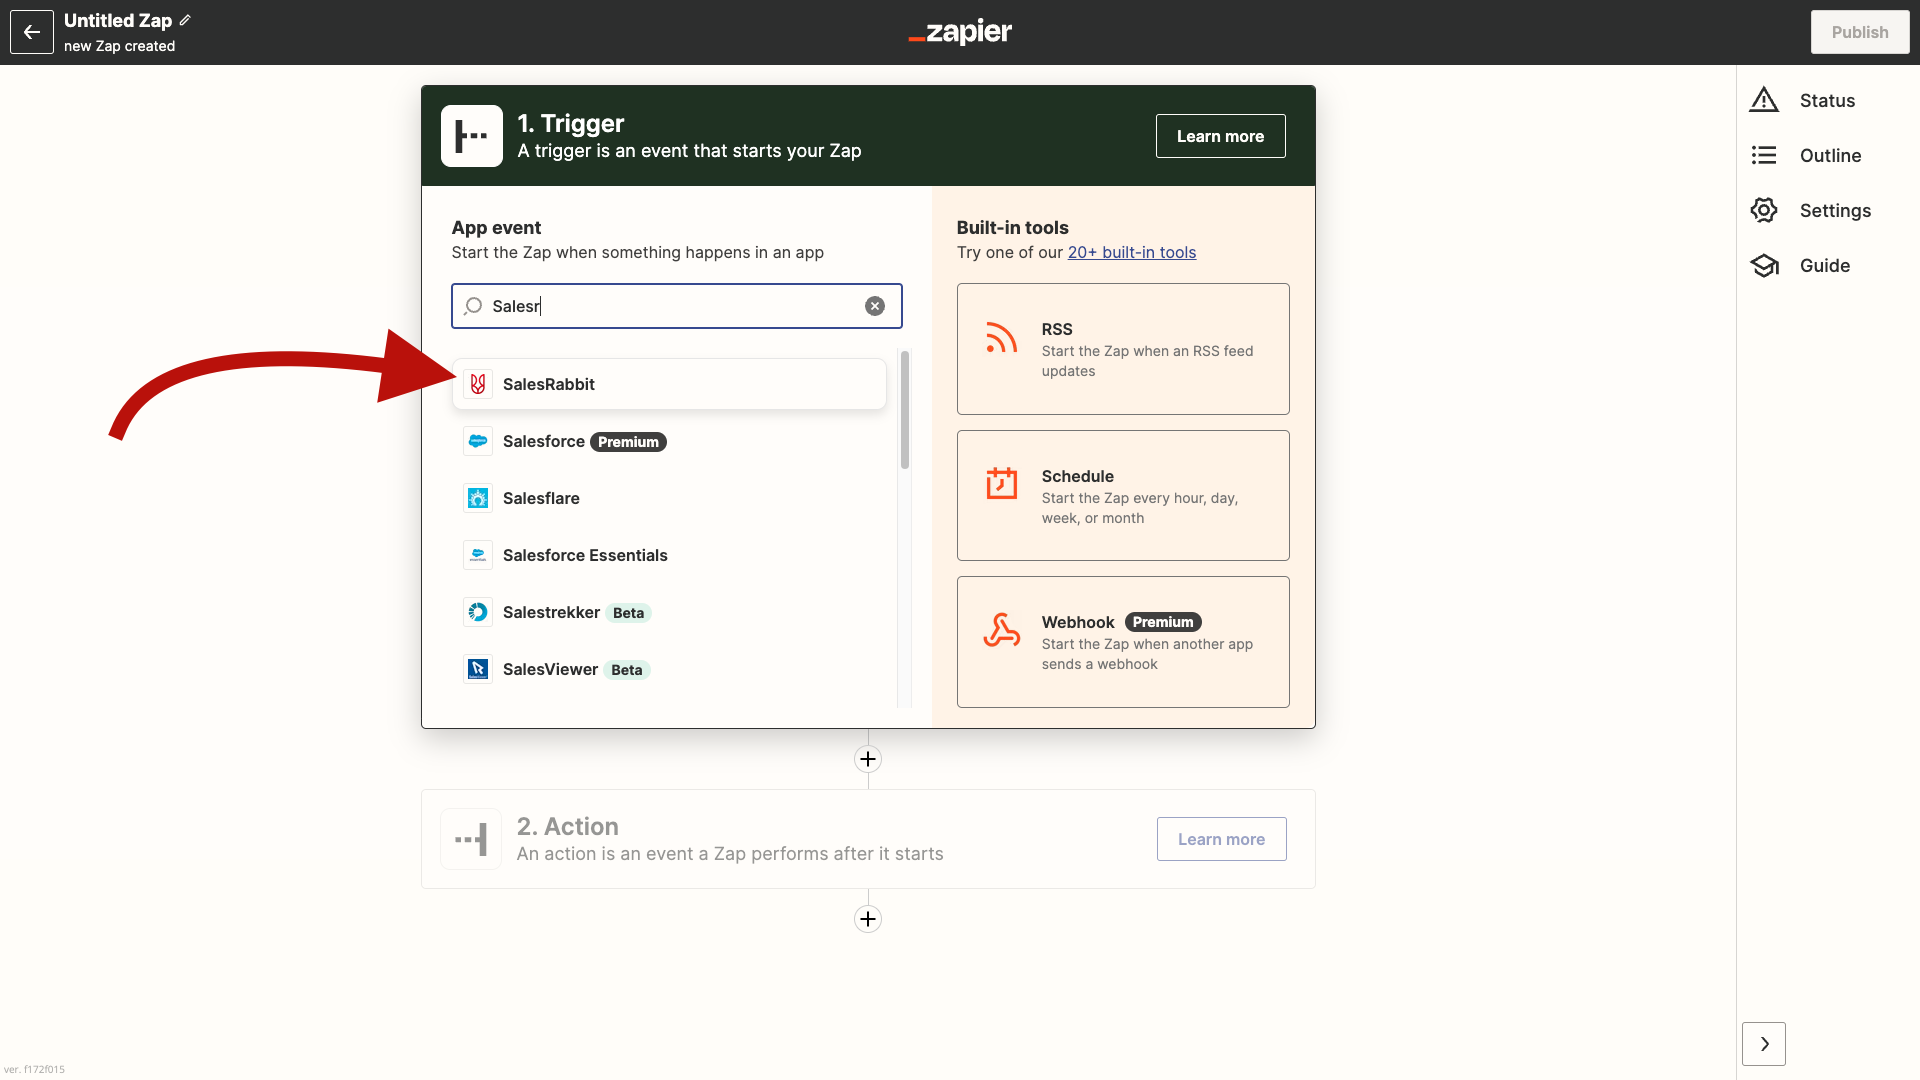Click the Premium badge next to Salesforce

628,442
